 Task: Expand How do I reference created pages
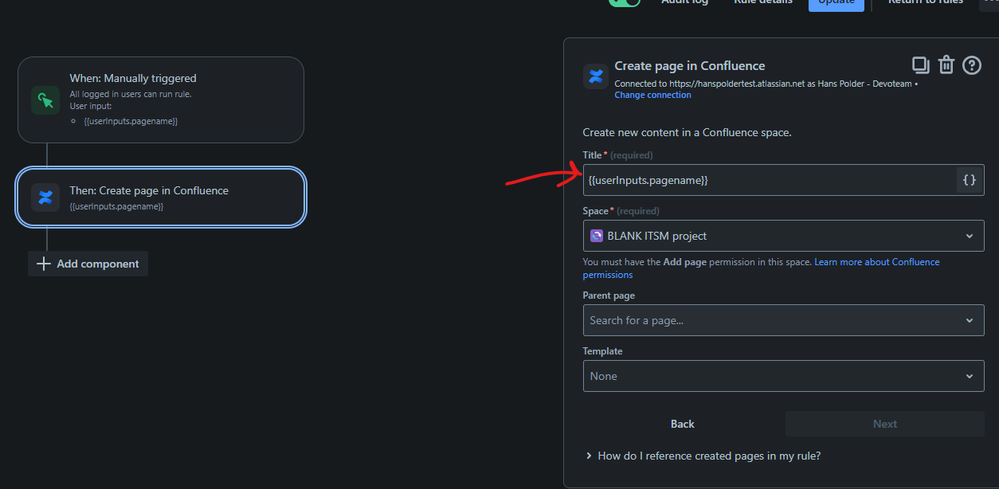[703, 456]
